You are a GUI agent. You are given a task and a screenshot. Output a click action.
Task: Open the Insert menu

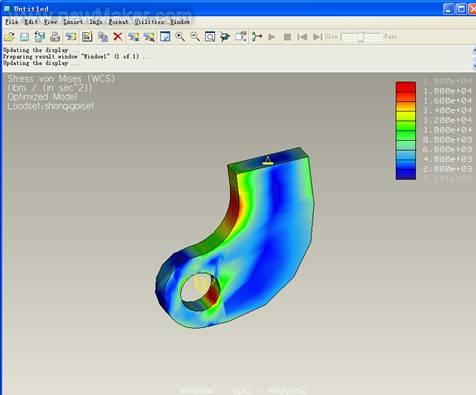point(73,22)
